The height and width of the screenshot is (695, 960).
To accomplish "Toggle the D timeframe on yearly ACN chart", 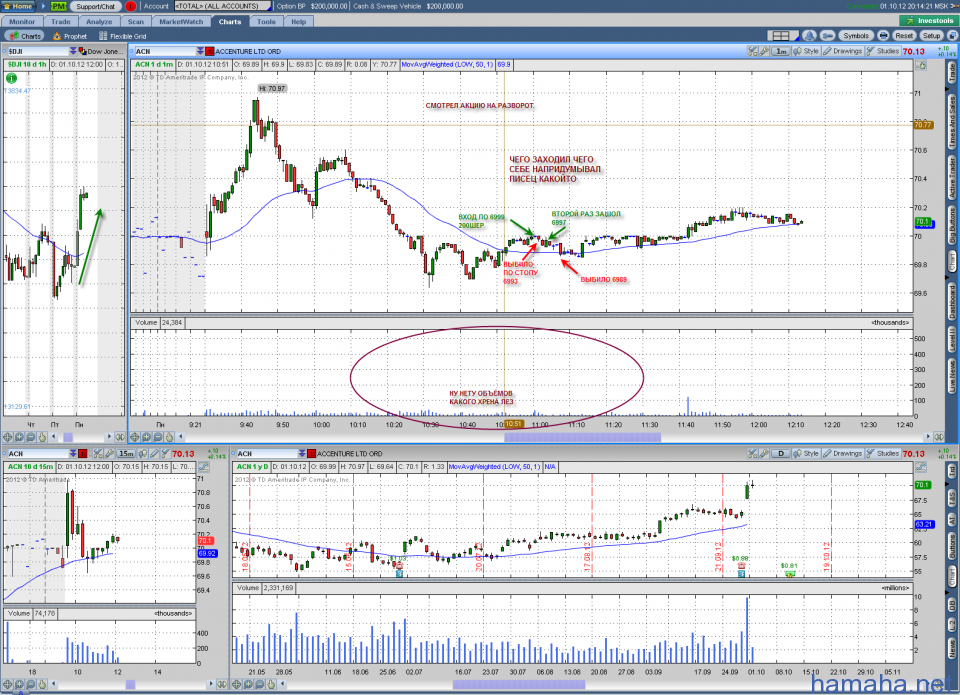I will (780, 453).
